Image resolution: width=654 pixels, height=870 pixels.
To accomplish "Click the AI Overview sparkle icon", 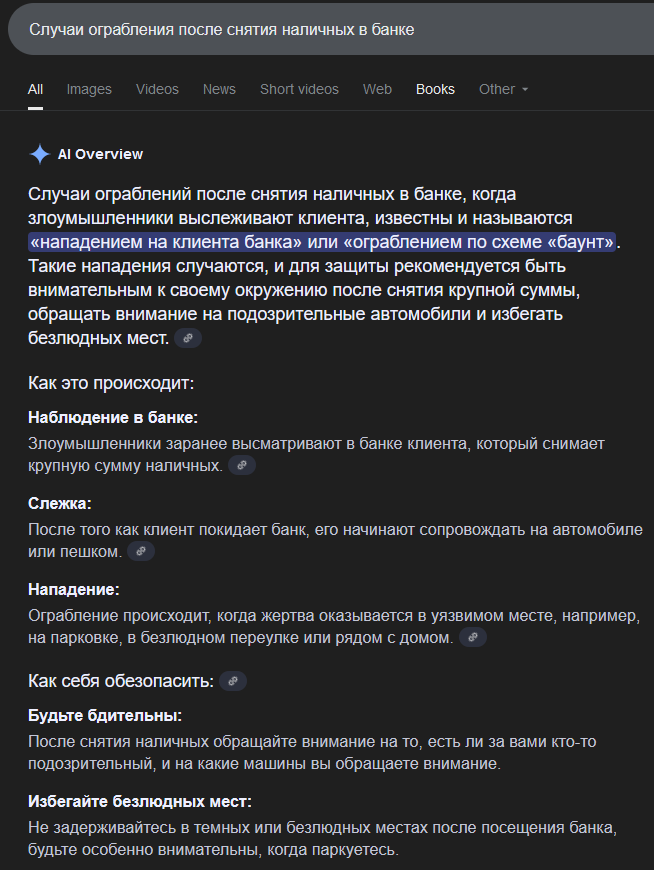I will coord(39,154).
